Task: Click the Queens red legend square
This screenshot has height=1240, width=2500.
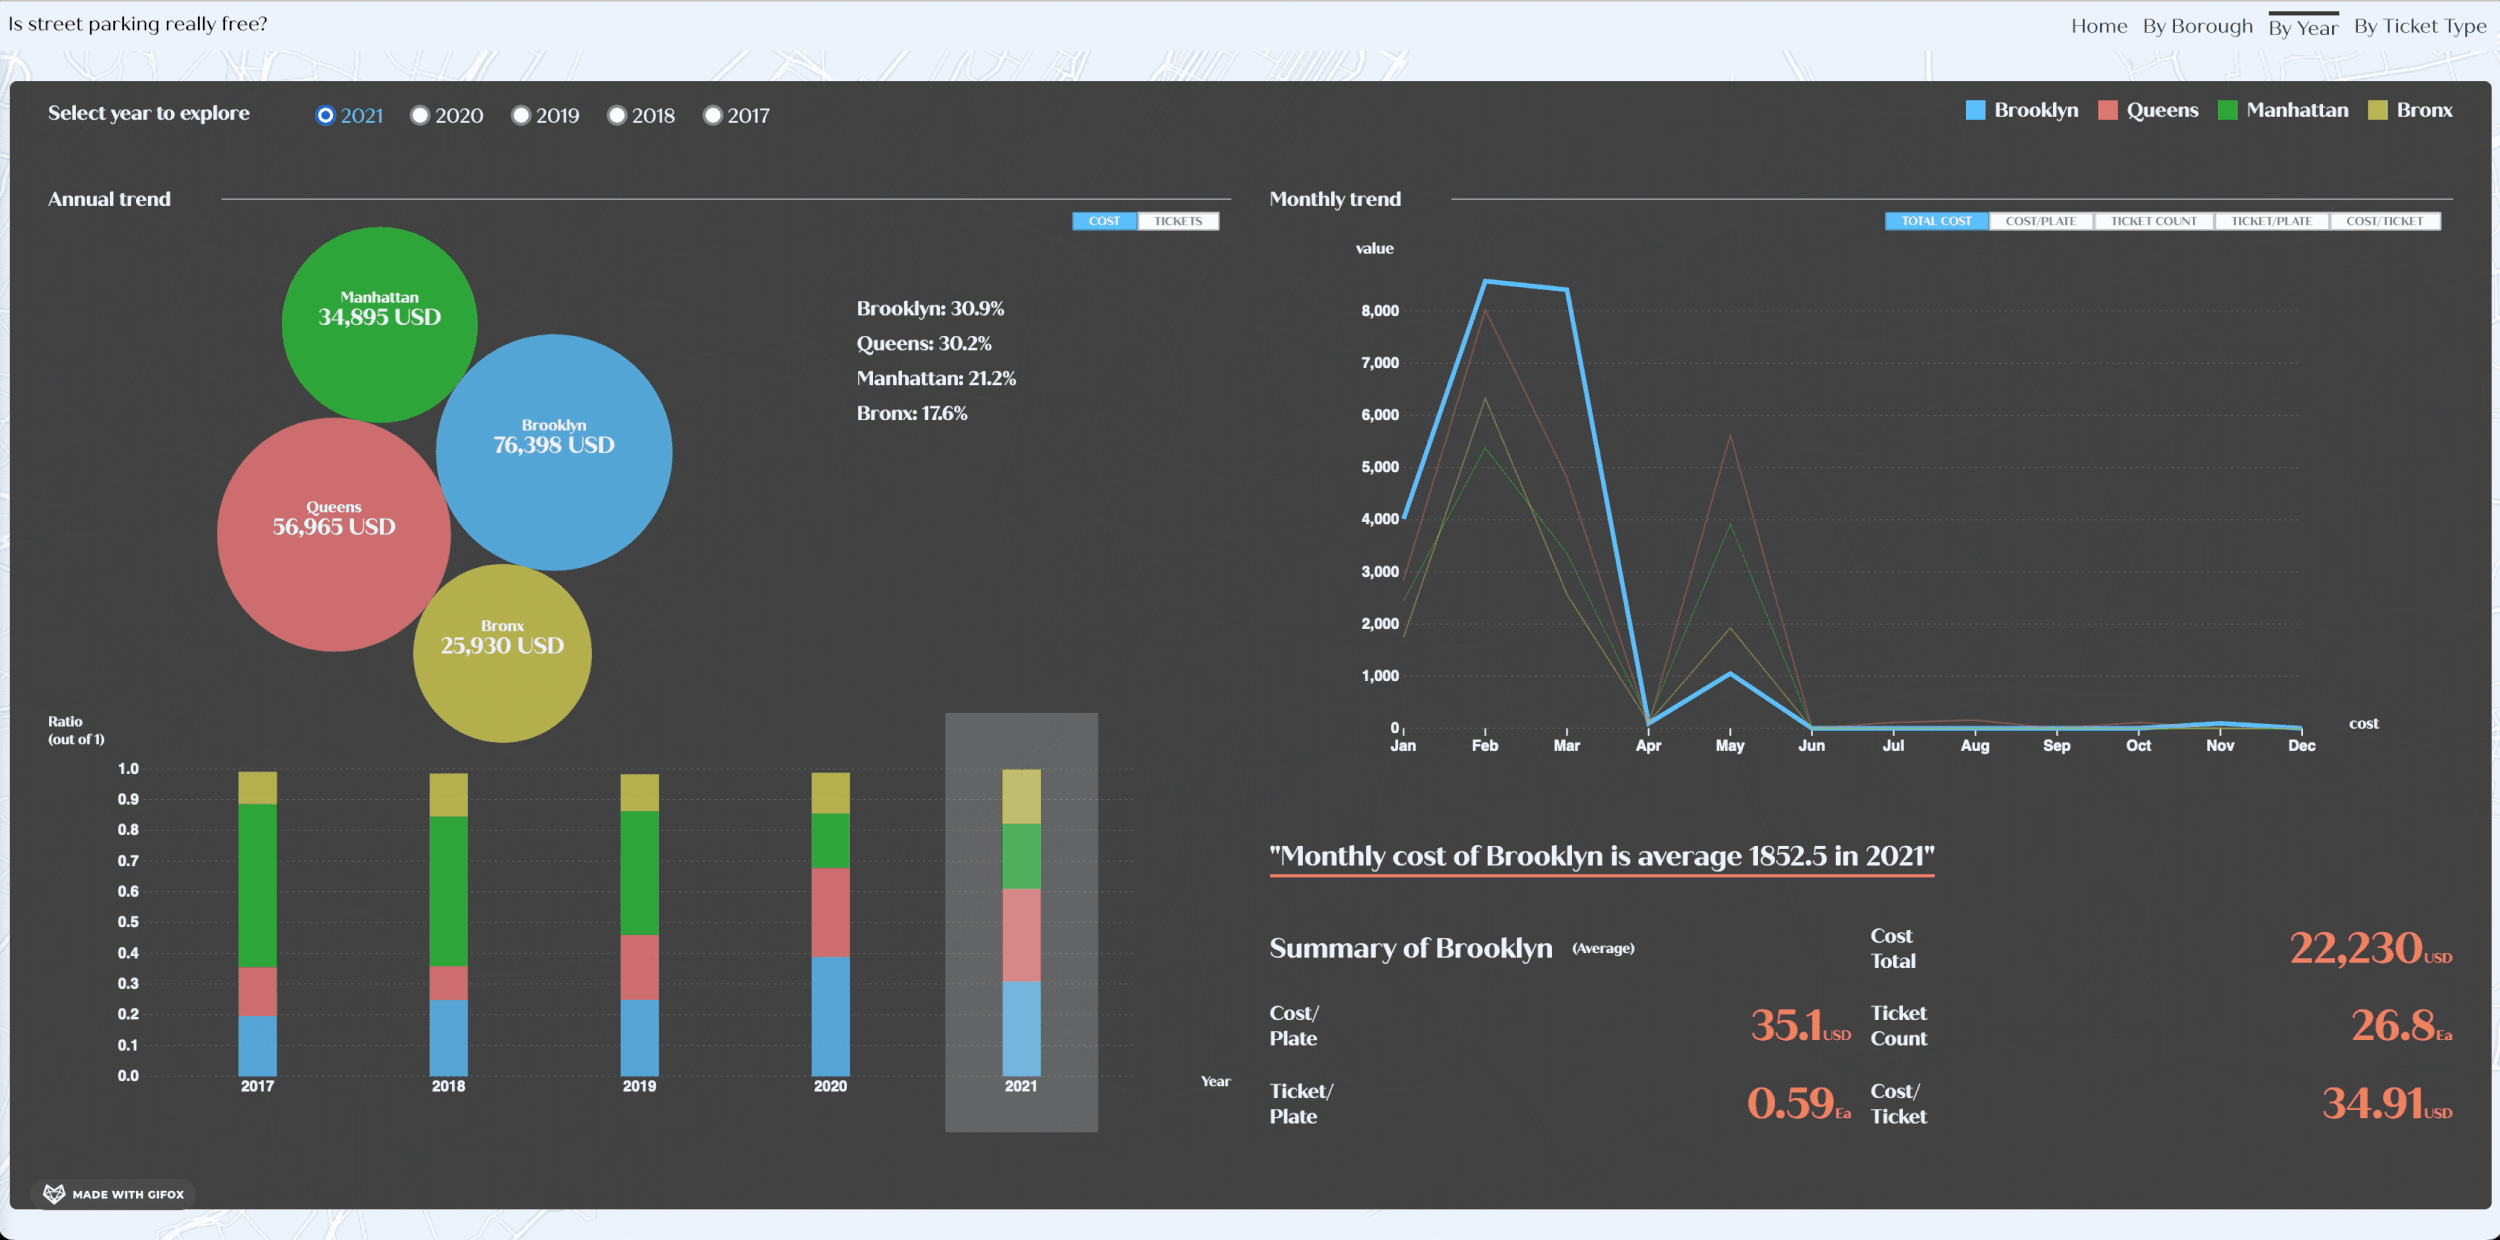Action: tap(2107, 110)
